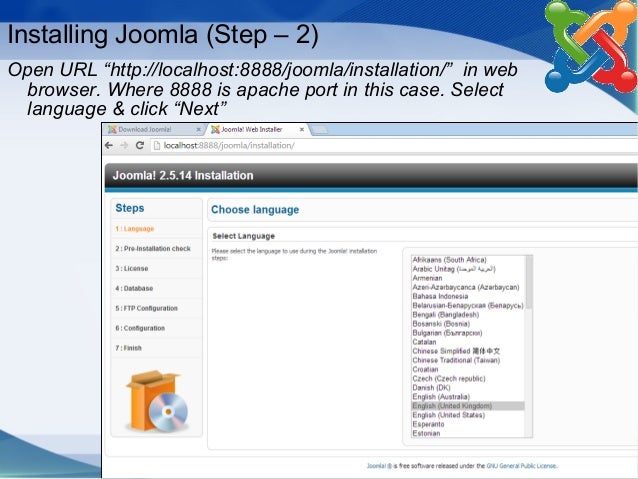Select step 1 : Language
The width and height of the screenshot is (638, 479).
pos(135,229)
